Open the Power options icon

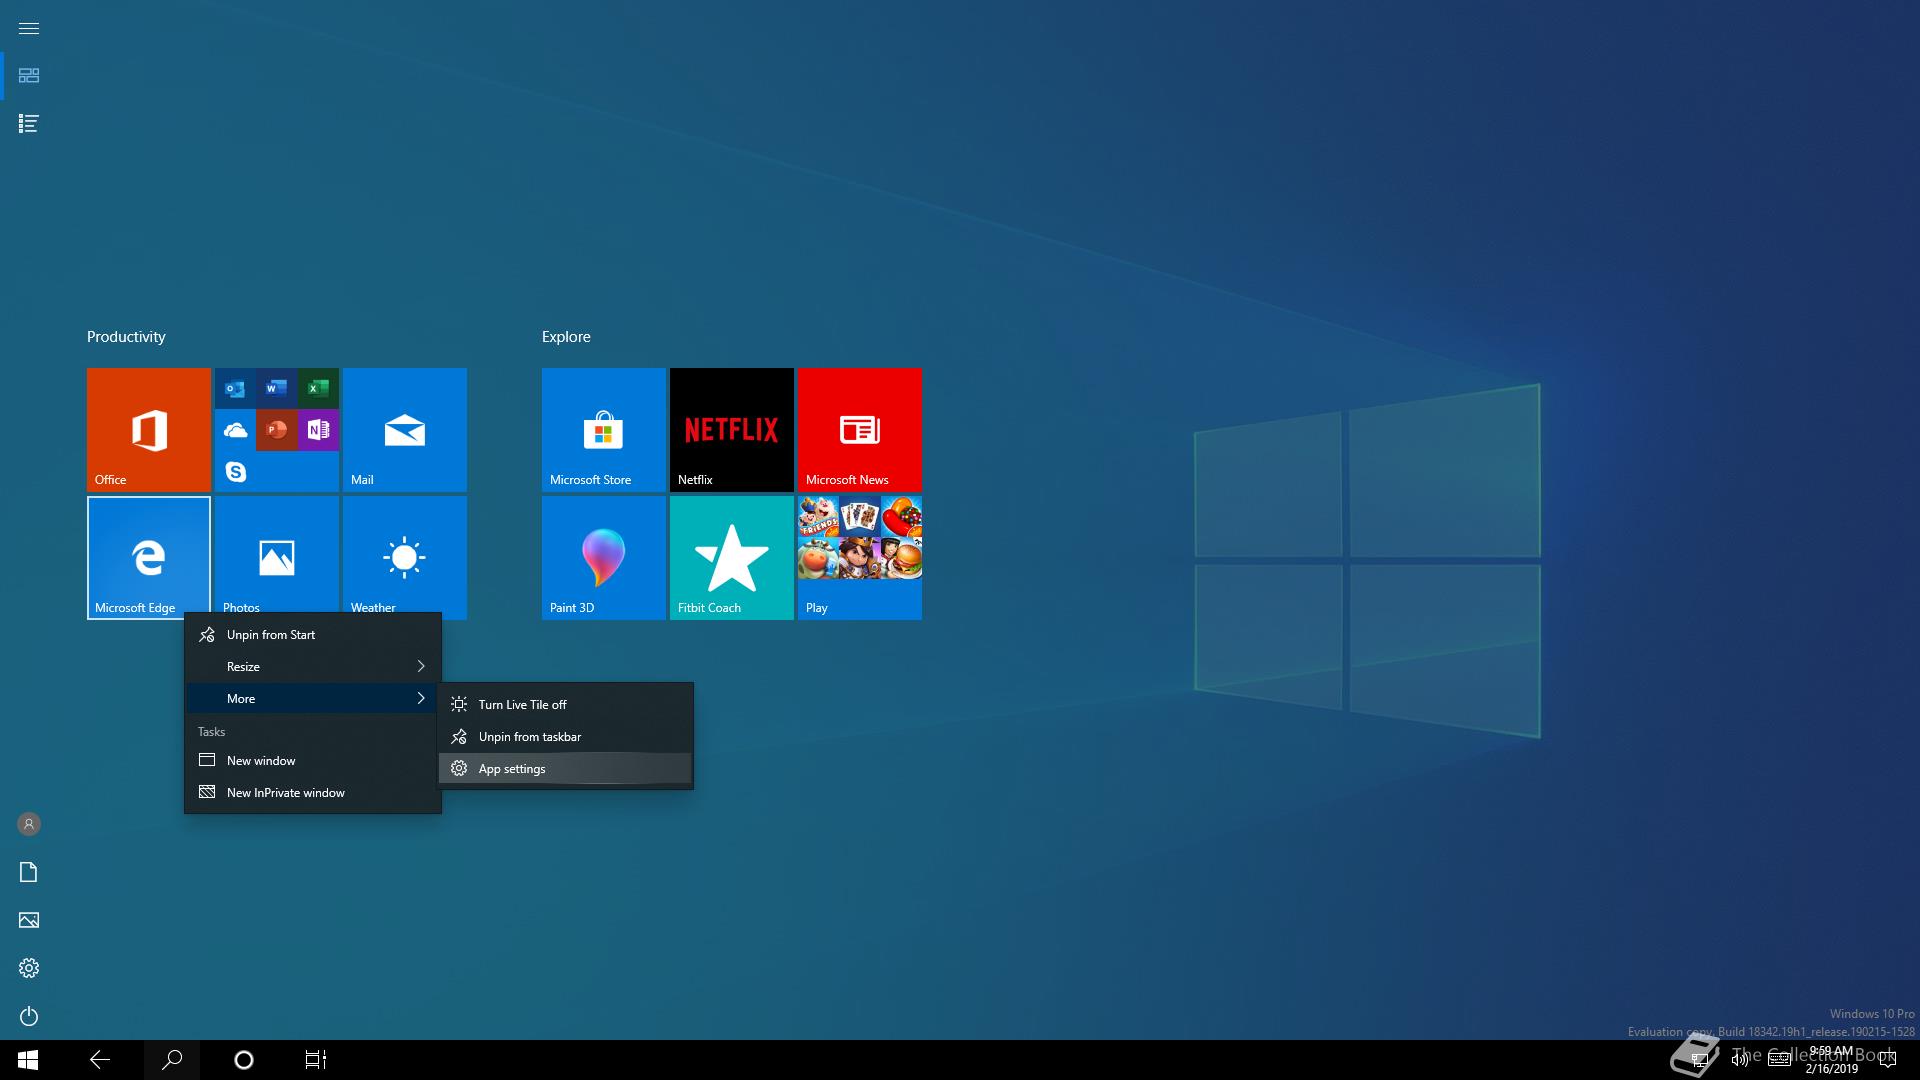tap(29, 1016)
